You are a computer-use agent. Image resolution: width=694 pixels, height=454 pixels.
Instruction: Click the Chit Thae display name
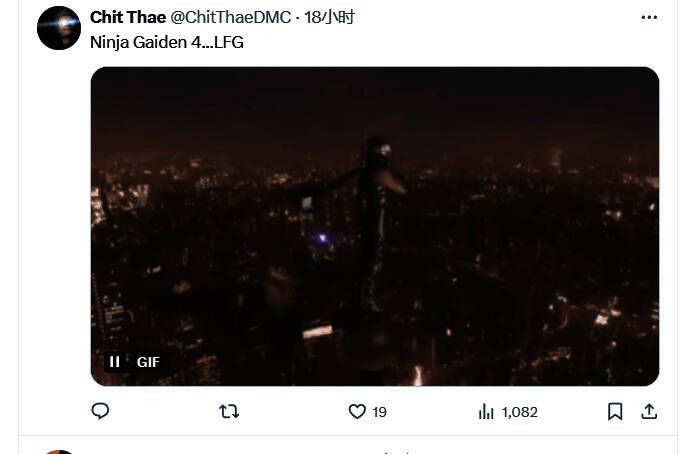point(127,17)
